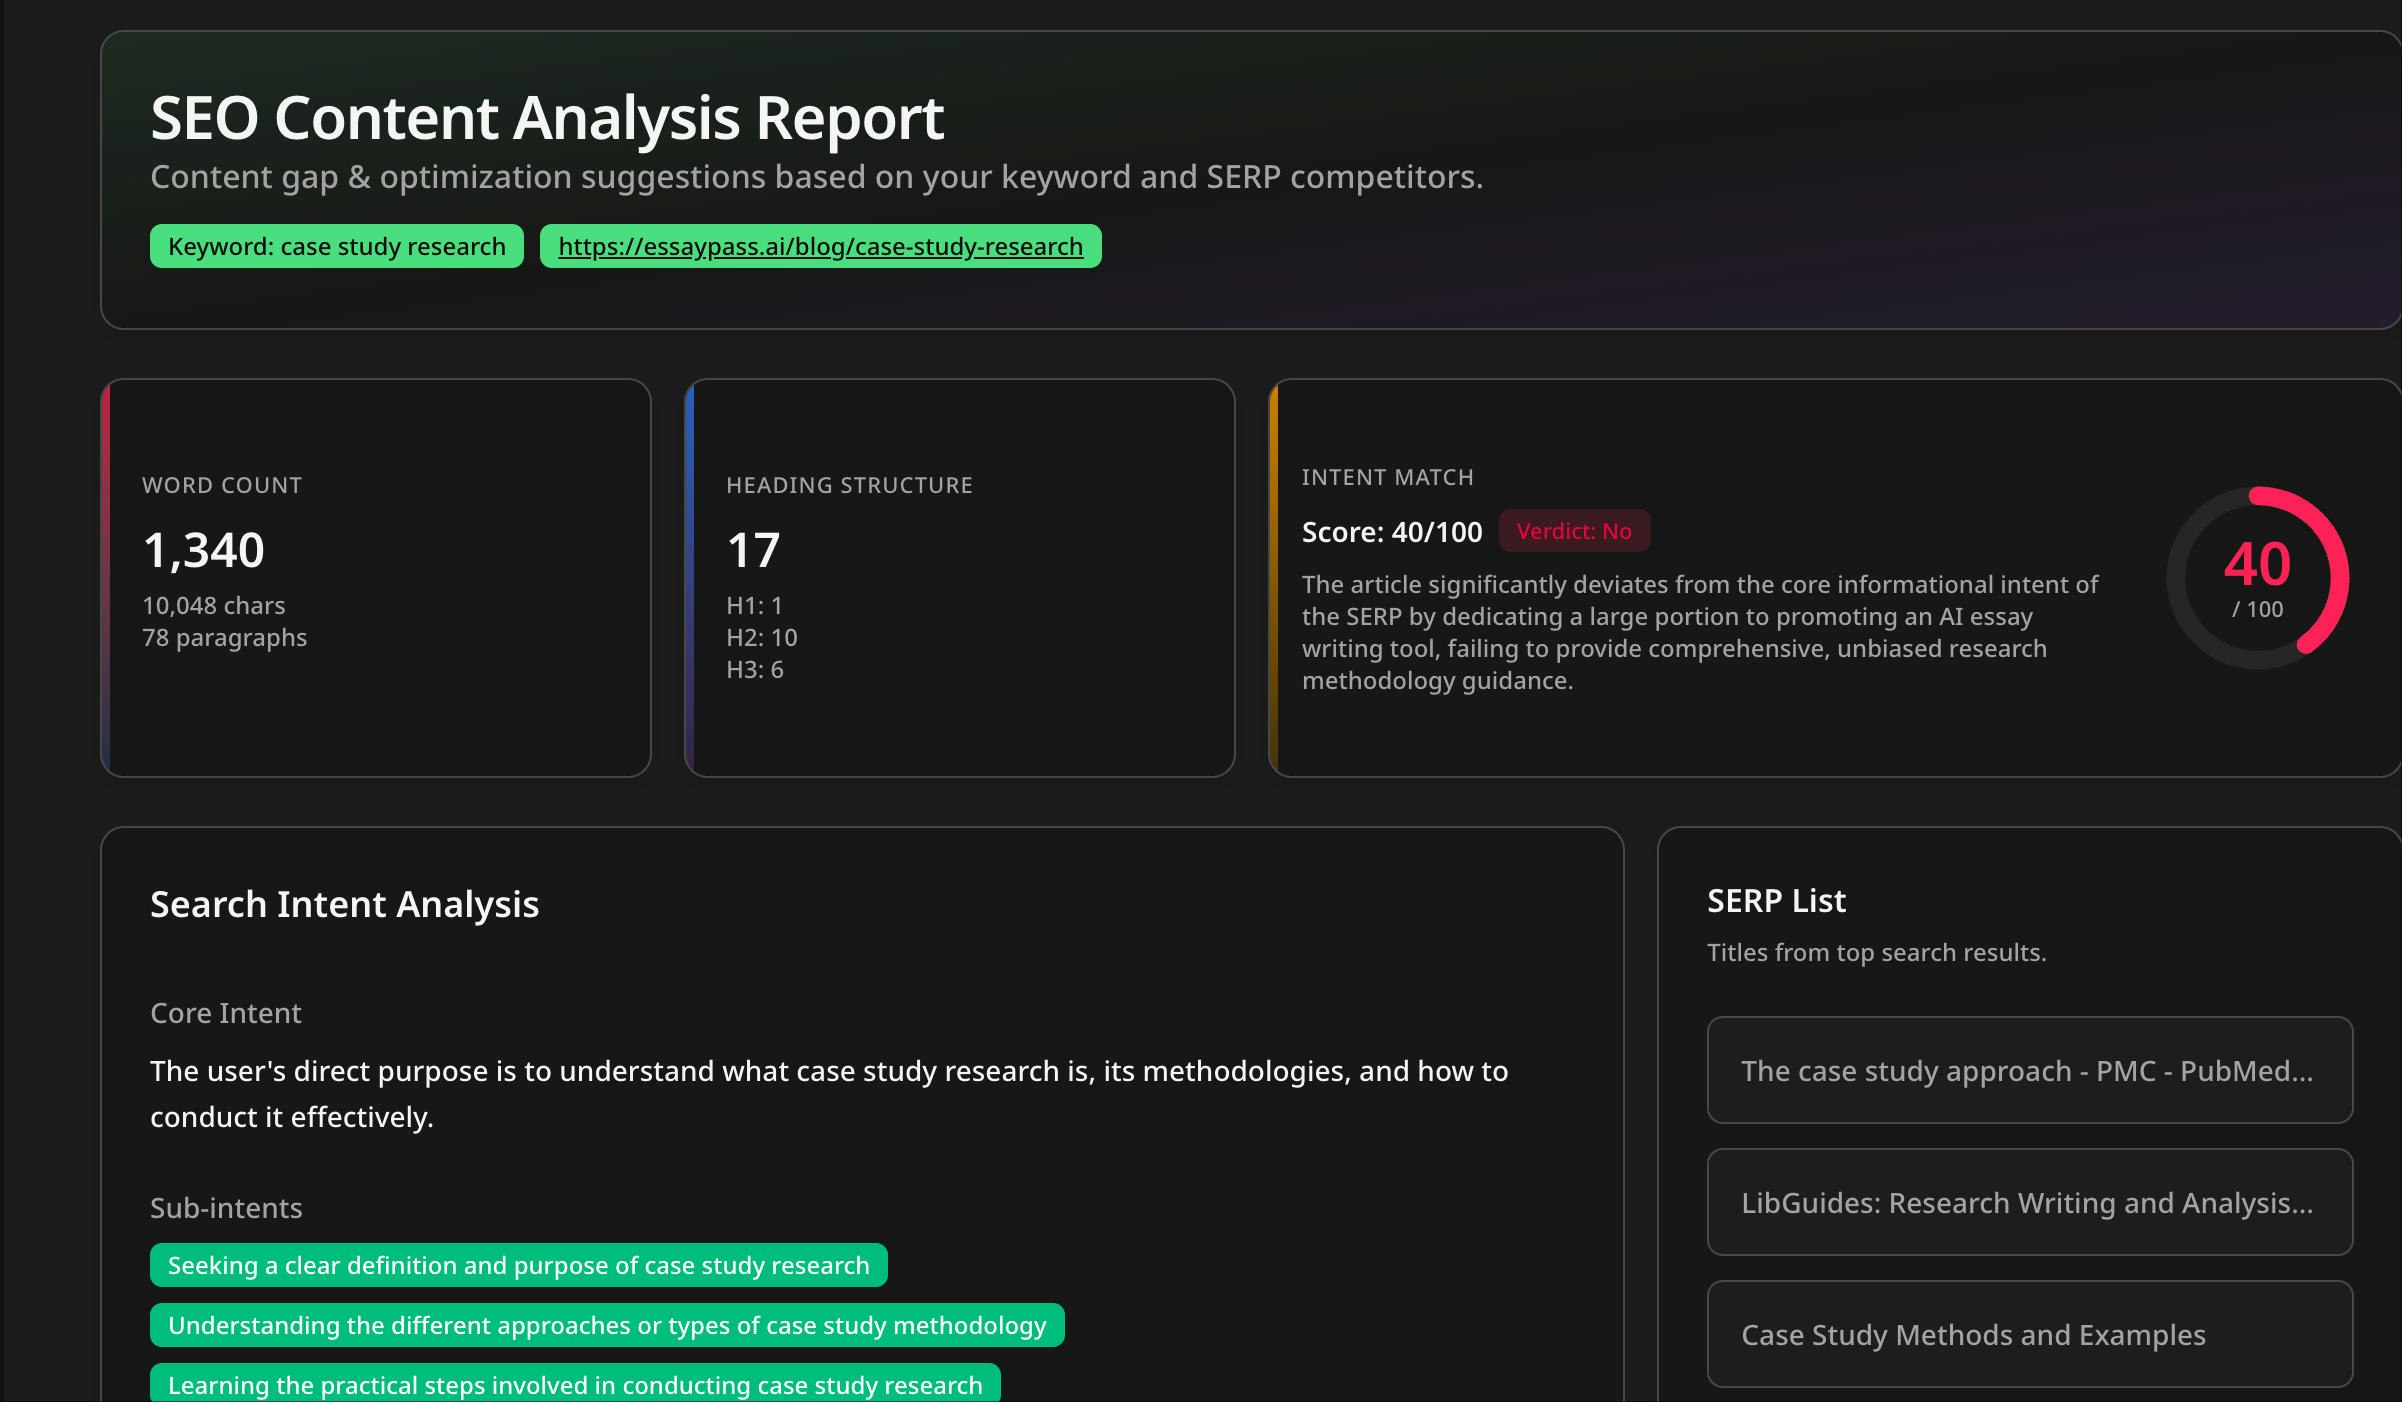Screen dimensions: 2402x1402
Task: Click the 'Score: 40/100' text
Action: pos(1392,531)
